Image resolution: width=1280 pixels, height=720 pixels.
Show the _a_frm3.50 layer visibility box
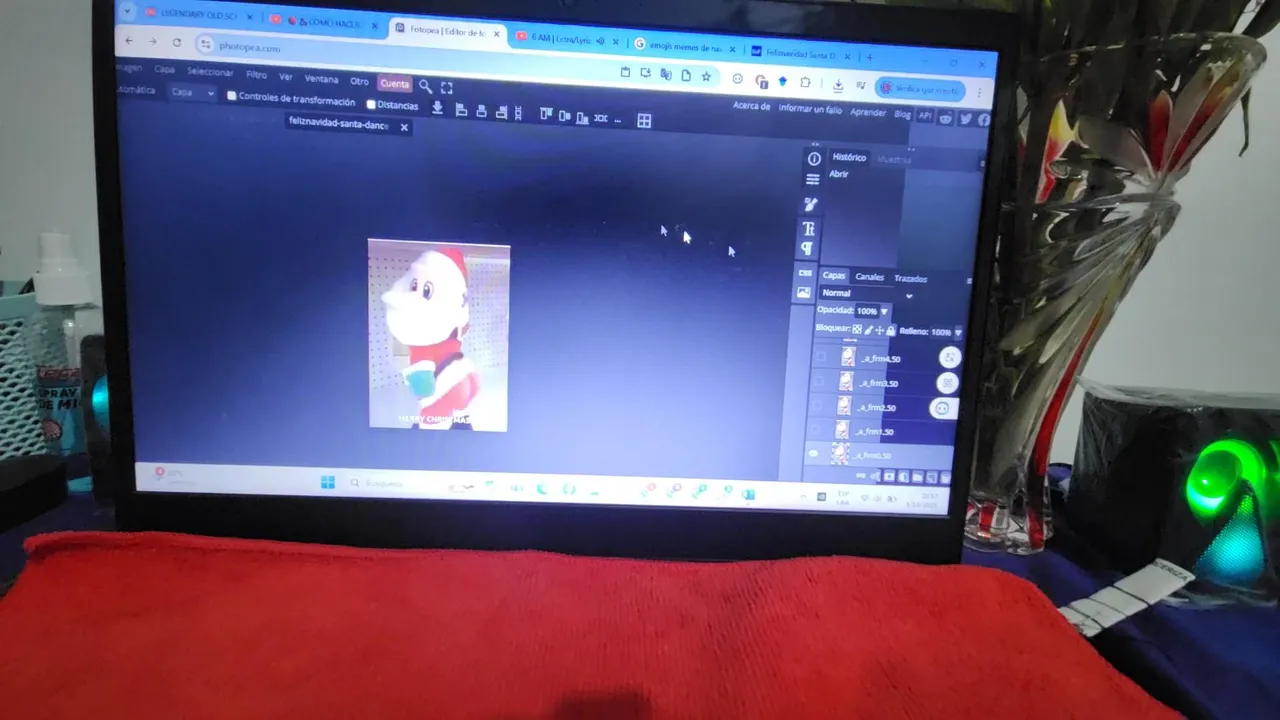pos(820,380)
